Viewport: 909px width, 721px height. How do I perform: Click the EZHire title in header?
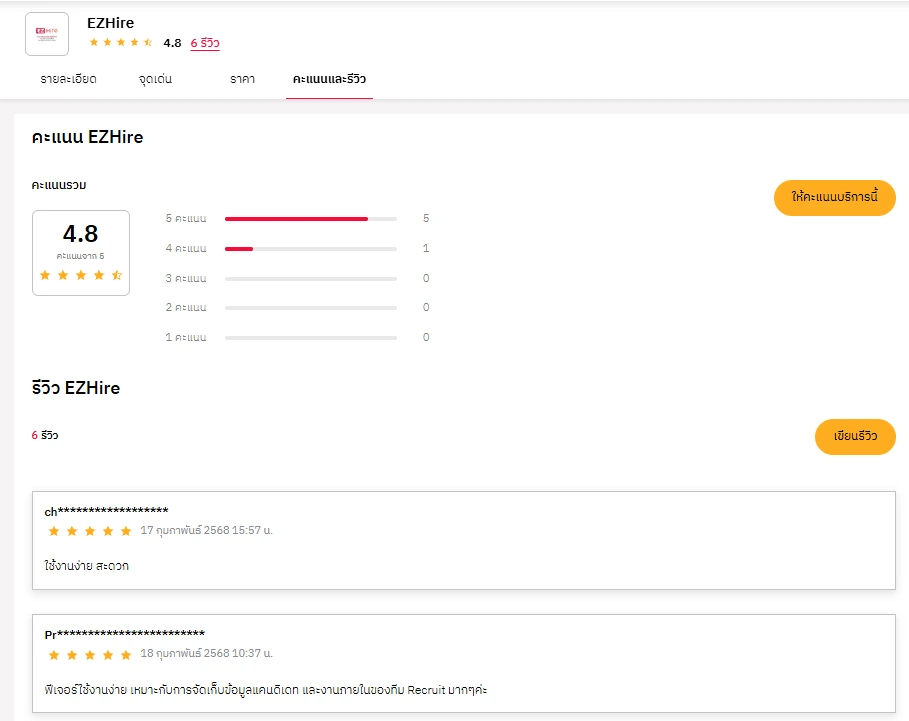pos(111,23)
